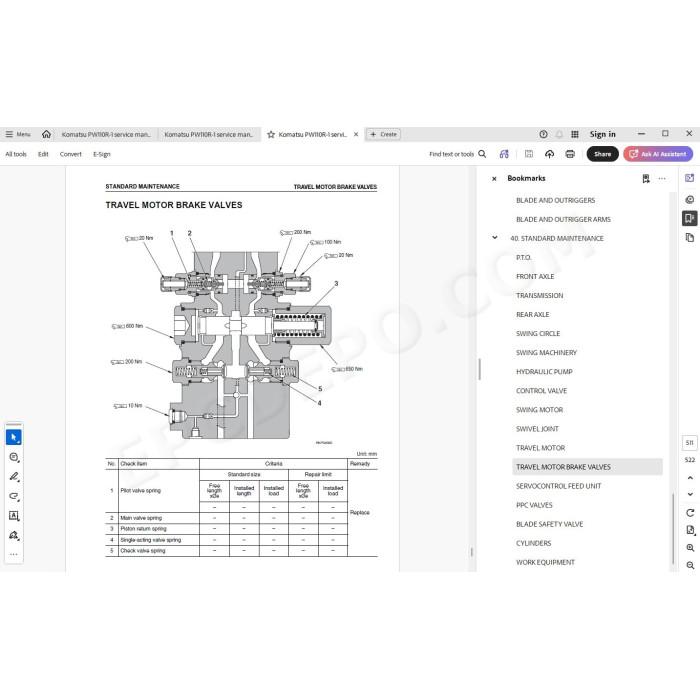
Task: Open the apps grid icon
Action: 575,134
